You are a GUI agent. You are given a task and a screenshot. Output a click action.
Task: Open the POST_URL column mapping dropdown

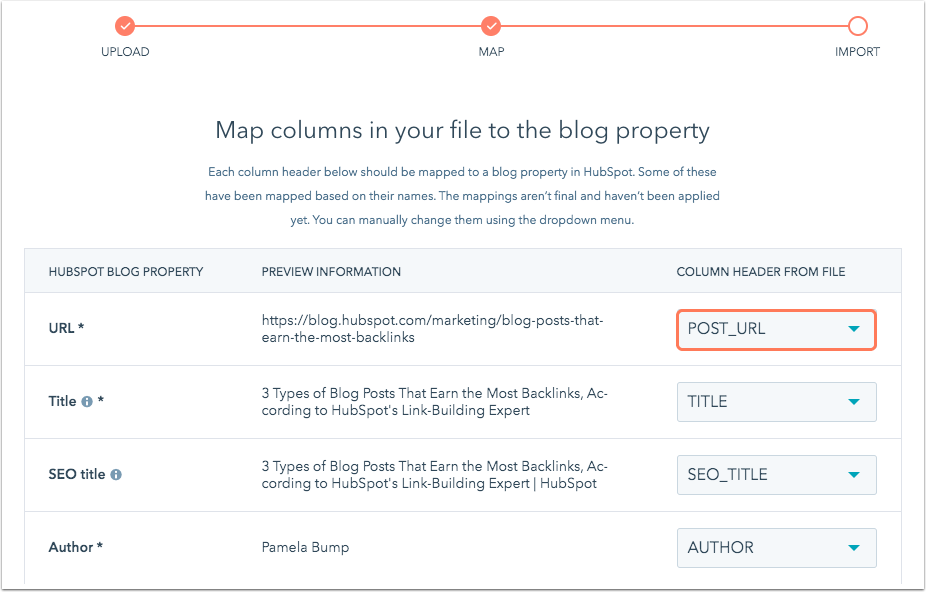coord(776,328)
